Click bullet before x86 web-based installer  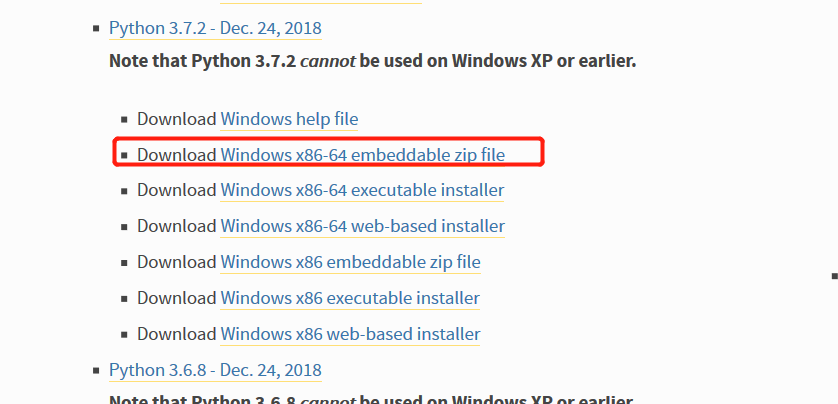click(x=124, y=335)
